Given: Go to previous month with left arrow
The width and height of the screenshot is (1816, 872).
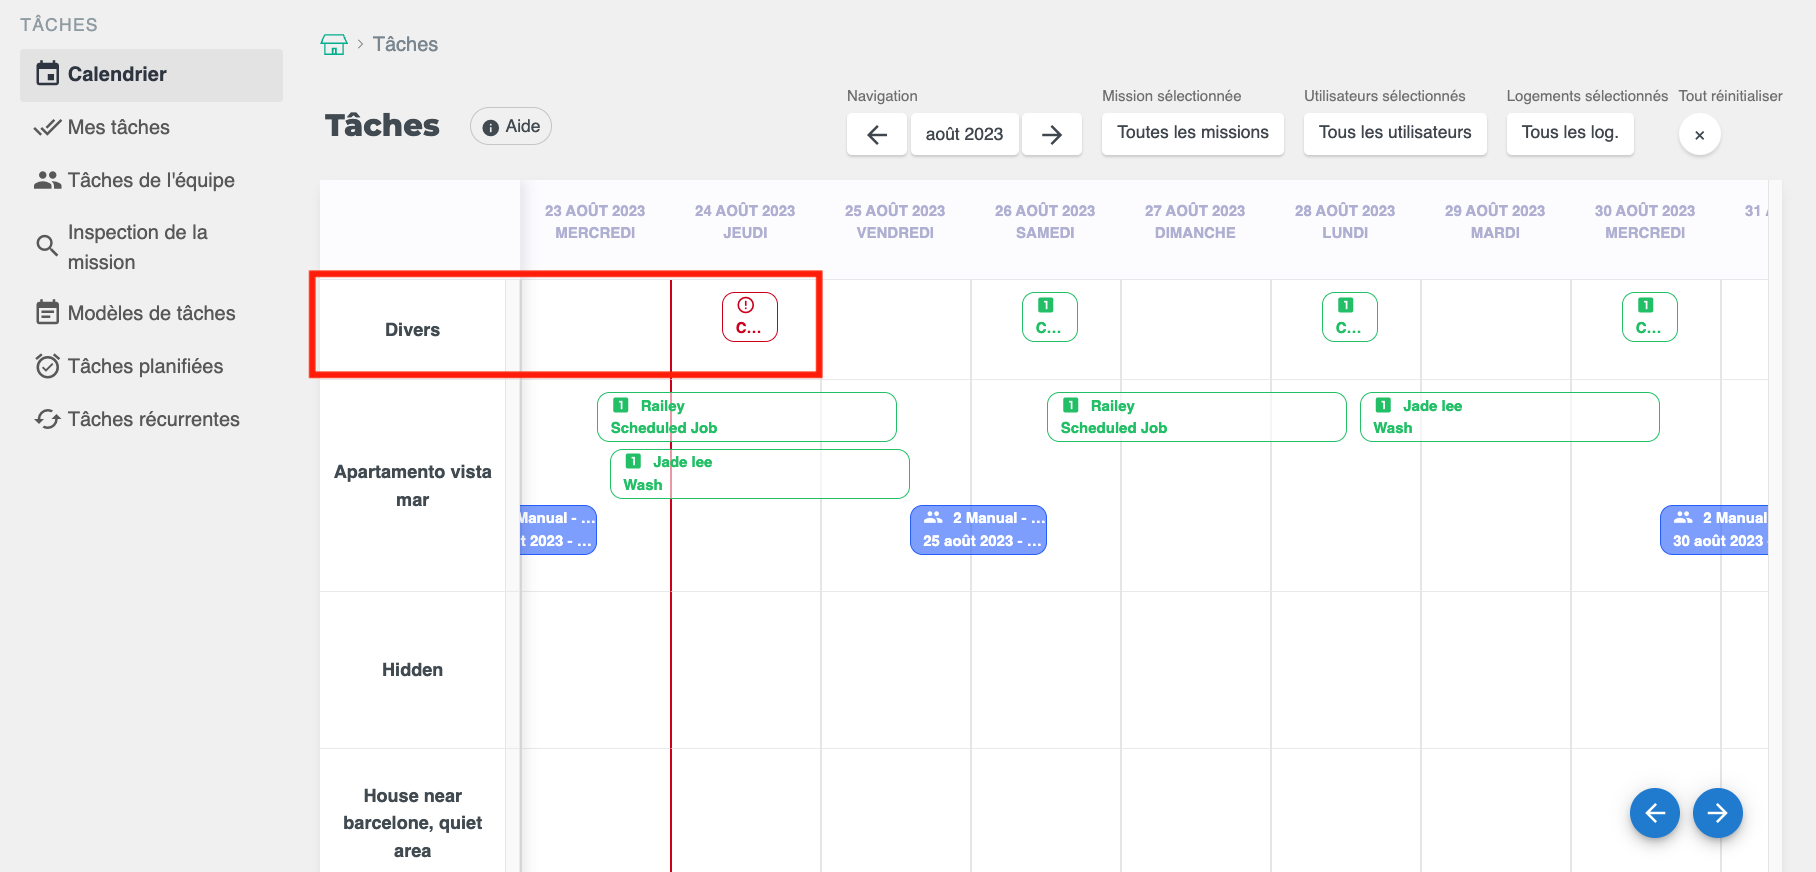Looking at the screenshot, I should (x=877, y=134).
